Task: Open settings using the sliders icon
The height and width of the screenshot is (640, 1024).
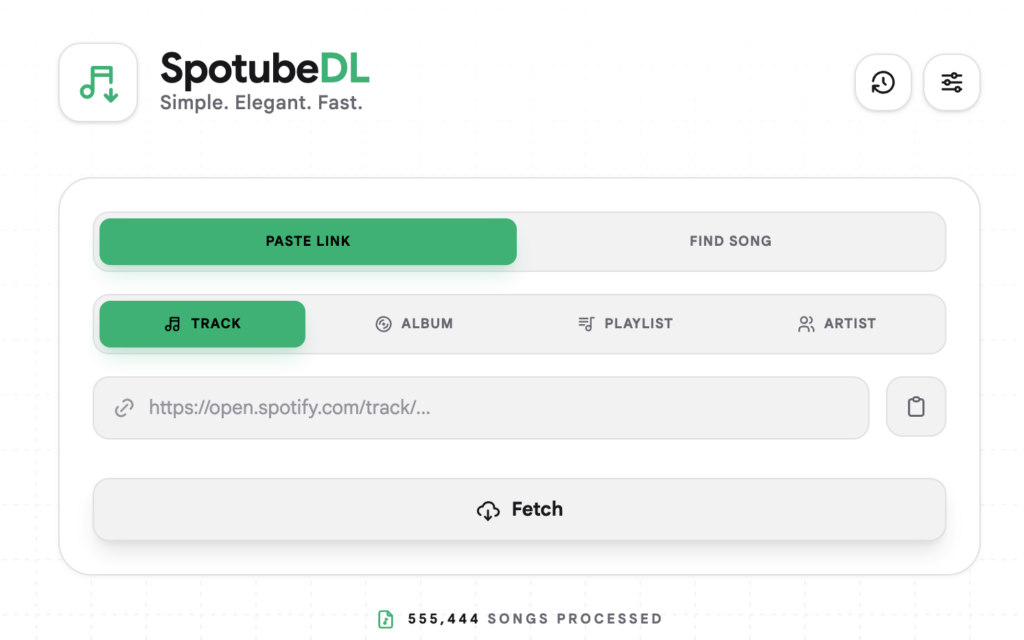Action: click(951, 82)
